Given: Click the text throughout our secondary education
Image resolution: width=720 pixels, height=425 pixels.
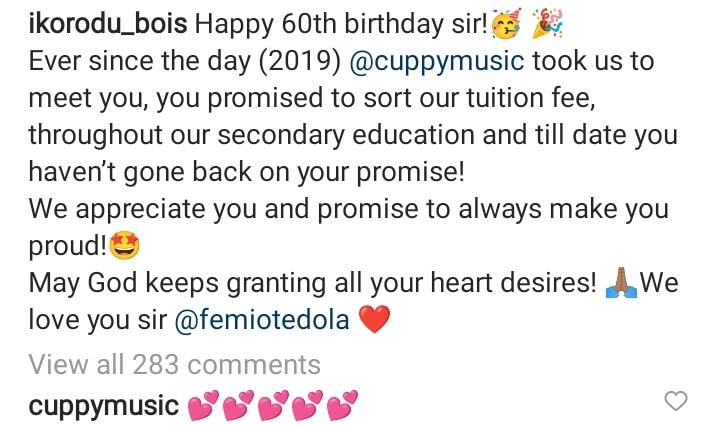Looking at the screenshot, I should tap(252, 135).
